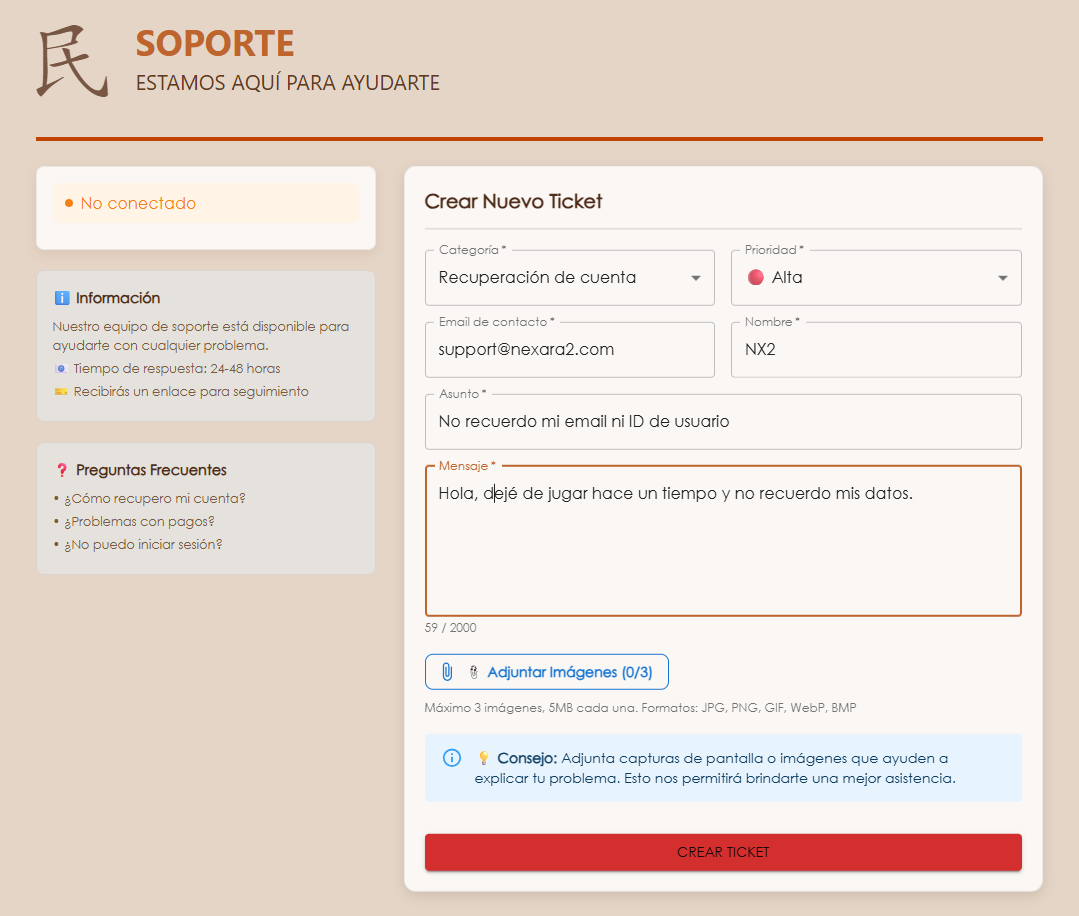Viewport: 1079px width, 916px height.
Task: Open the ¿Cómo recupero mi cuenta? FAQ
Action: click(x=155, y=498)
